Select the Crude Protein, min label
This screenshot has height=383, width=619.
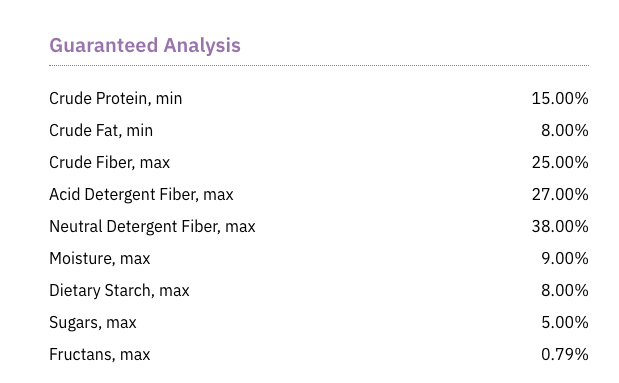116,98
